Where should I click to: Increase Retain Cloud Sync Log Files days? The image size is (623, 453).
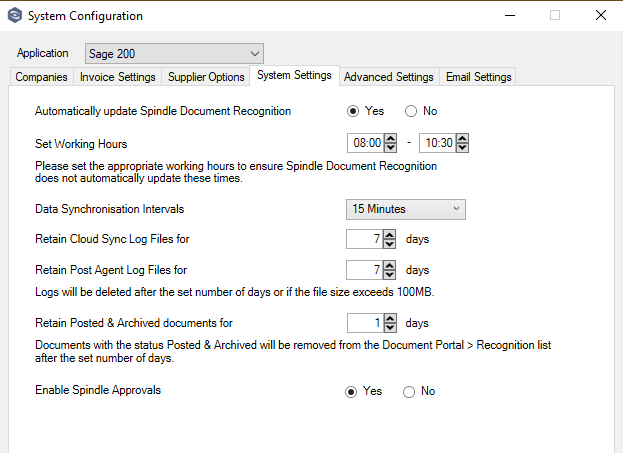click(389, 234)
